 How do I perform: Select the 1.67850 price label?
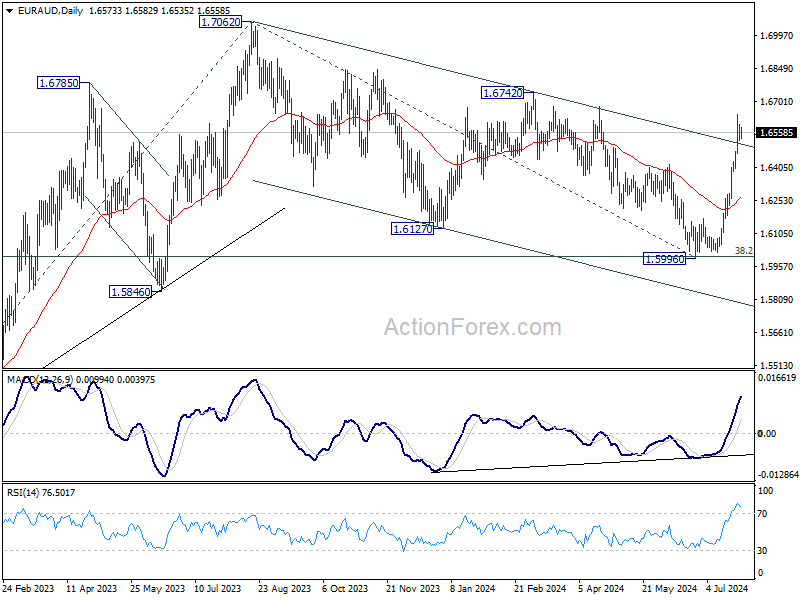pyautogui.click(x=59, y=83)
